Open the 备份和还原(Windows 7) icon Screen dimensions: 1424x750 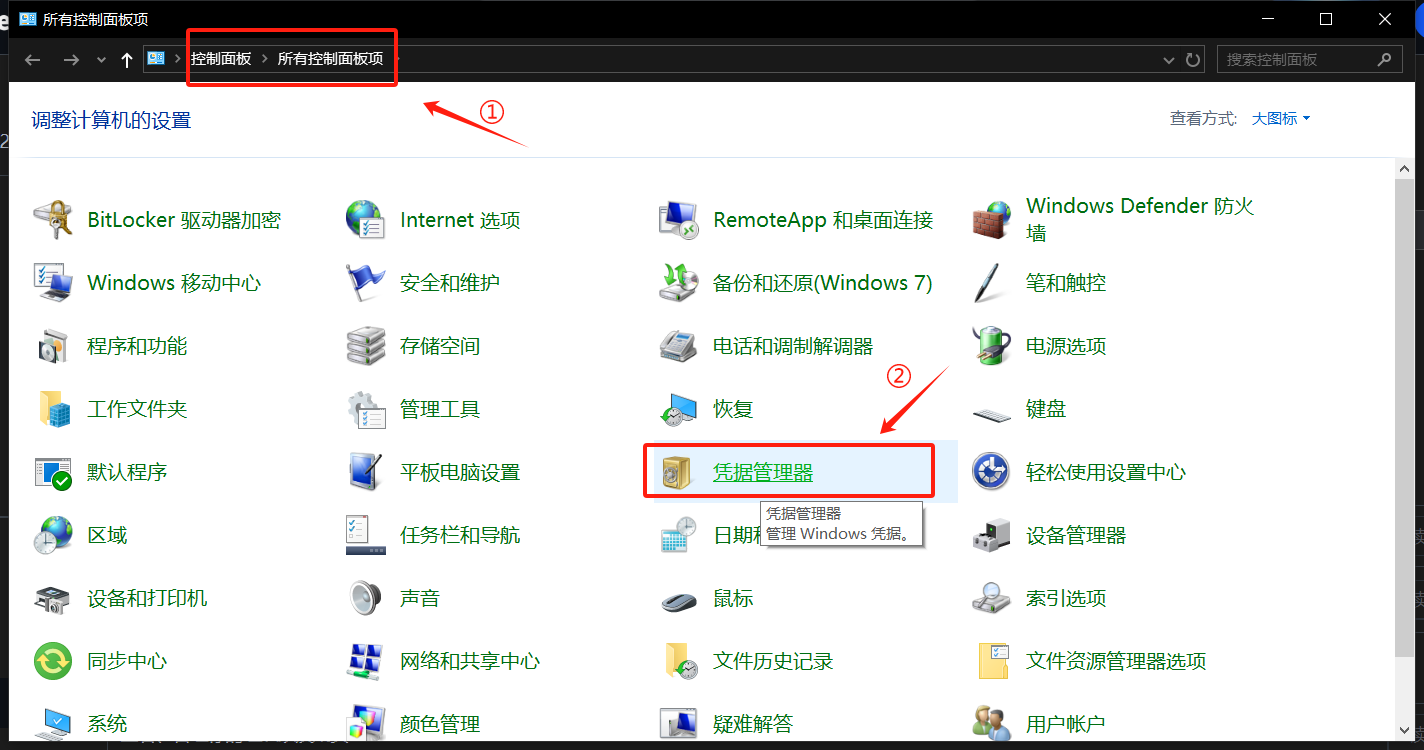click(x=678, y=283)
